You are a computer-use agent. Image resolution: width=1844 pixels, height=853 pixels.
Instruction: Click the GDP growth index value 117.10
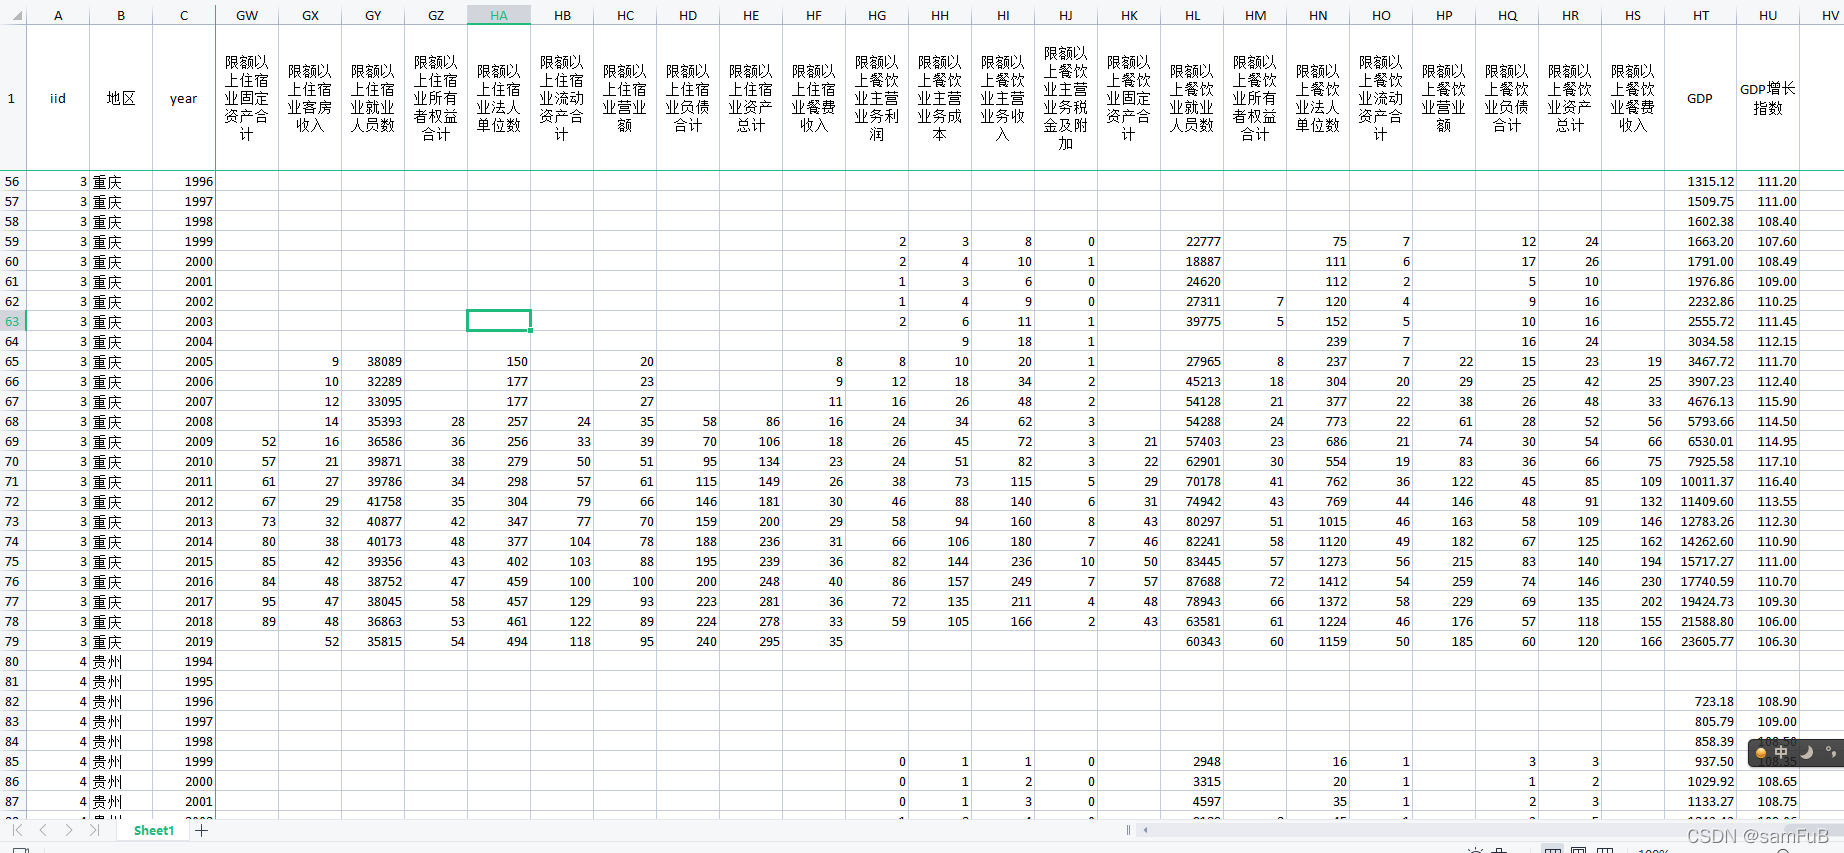1768,461
